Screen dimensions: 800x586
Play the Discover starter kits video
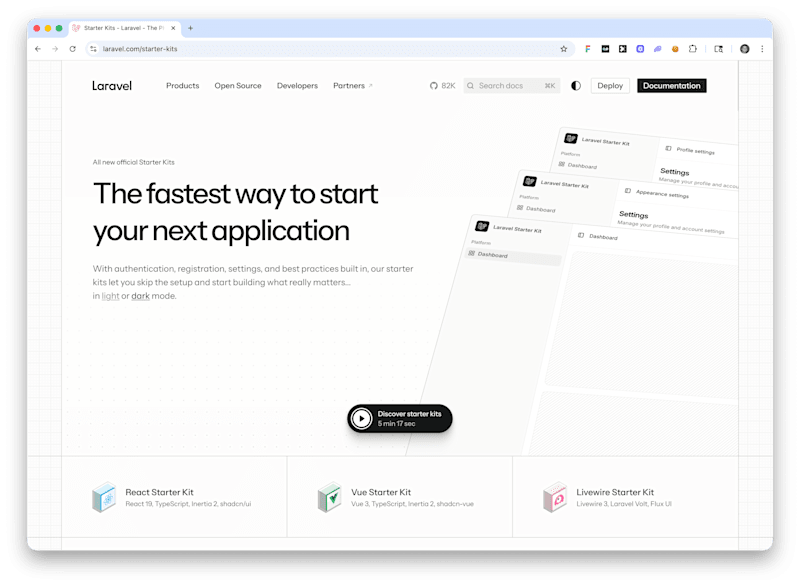[x=399, y=419]
